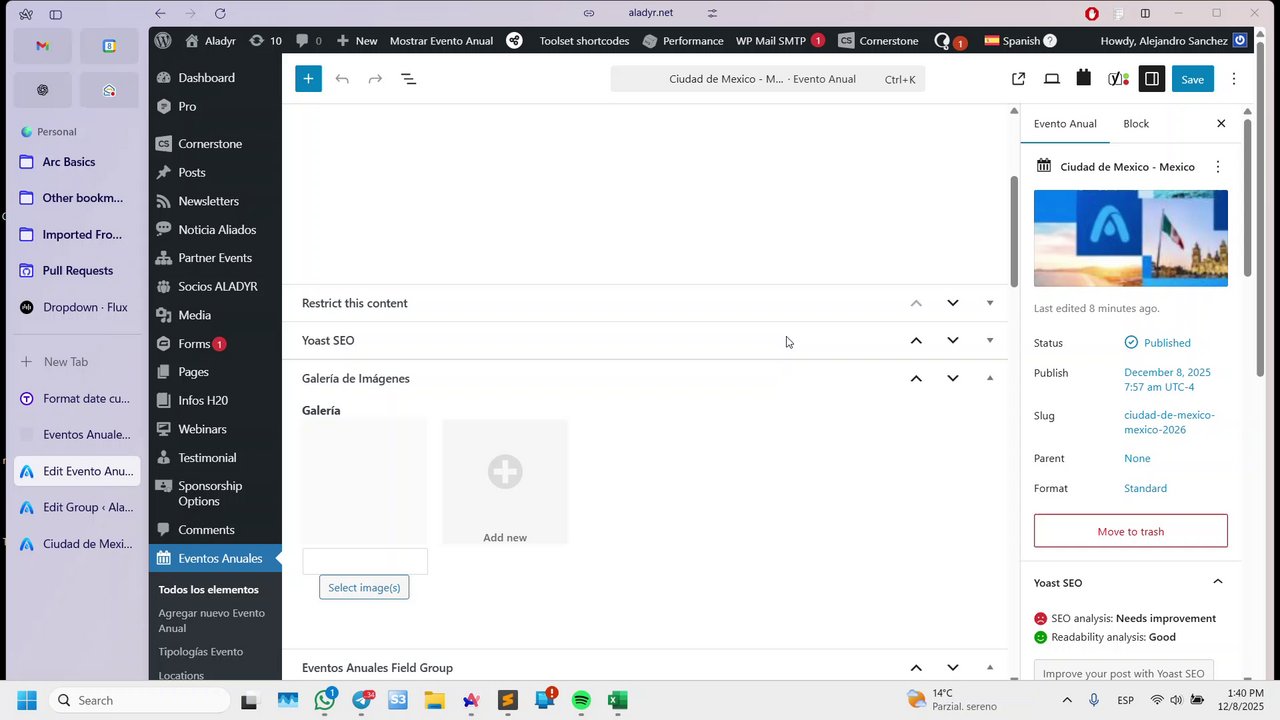Screen dimensions: 1280x720
Task: Click the WordPress logo in admin bar
Action: coord(163,41)
